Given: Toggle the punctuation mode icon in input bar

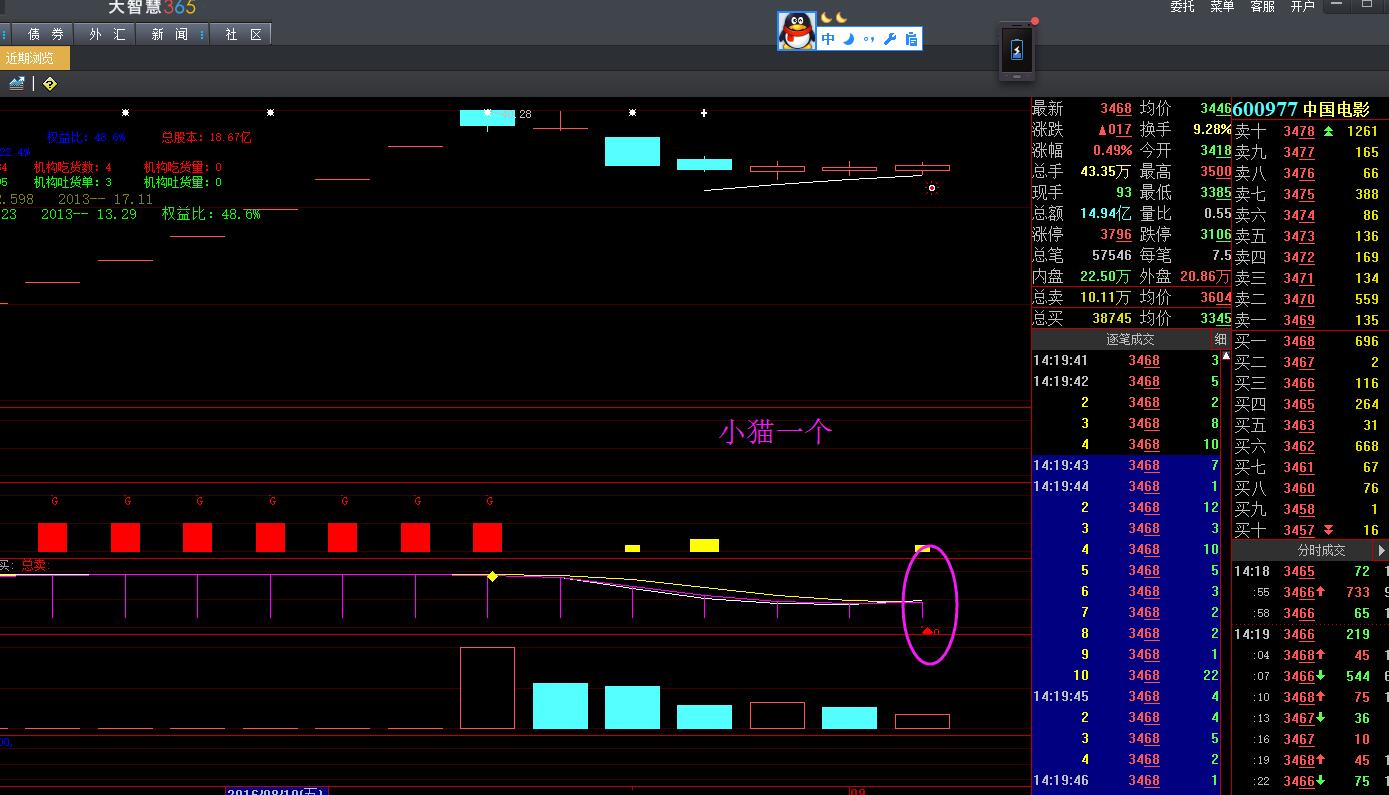Looking at the screenshot, I should (x=869, y=39).
